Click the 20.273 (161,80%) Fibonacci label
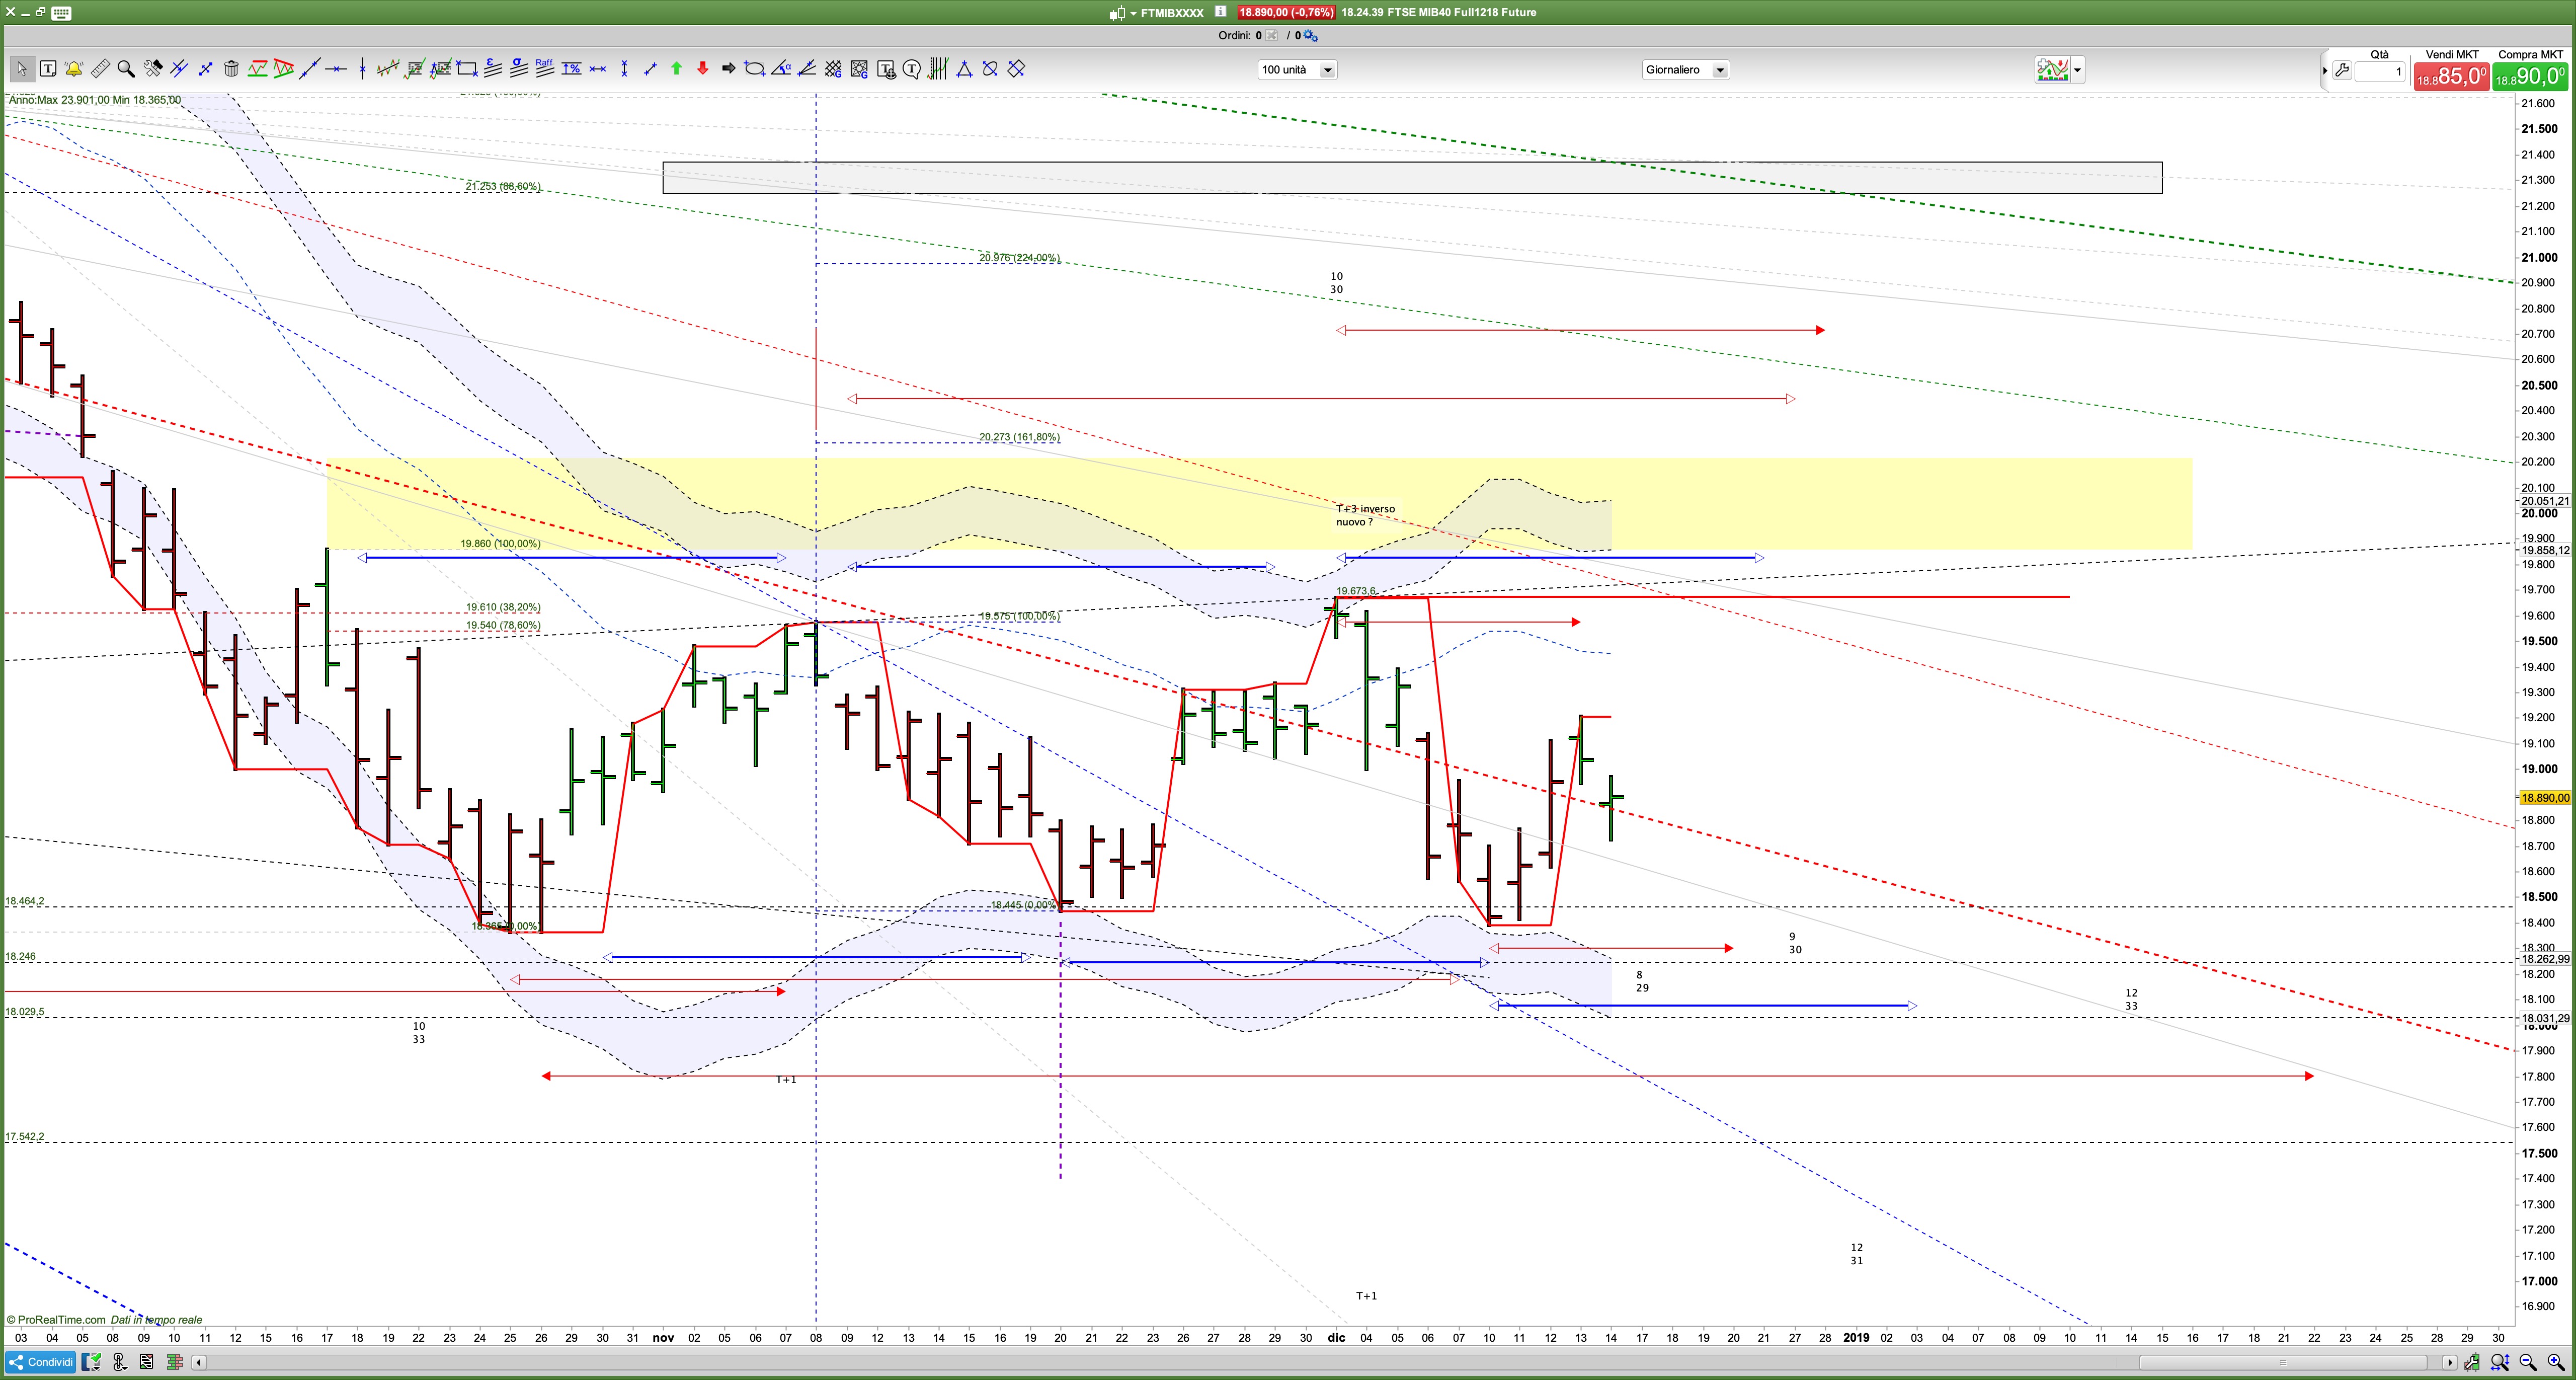Screen dimensions: 2576x1380 [x=1019, y=437]
